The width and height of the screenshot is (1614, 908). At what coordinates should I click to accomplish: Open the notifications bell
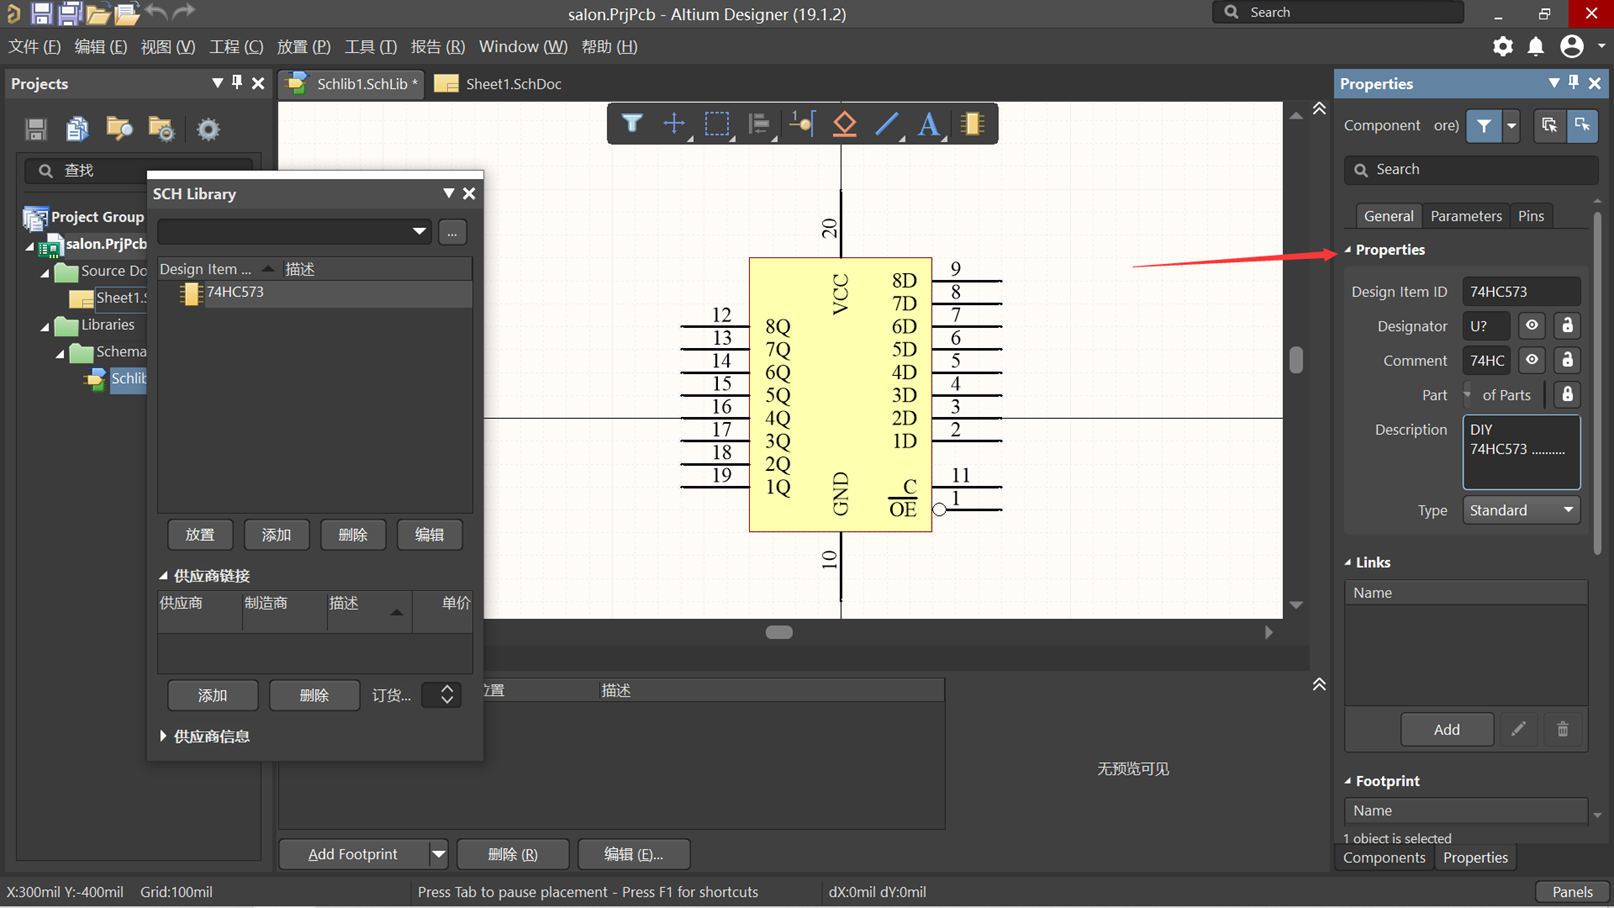coord(1536,46)
